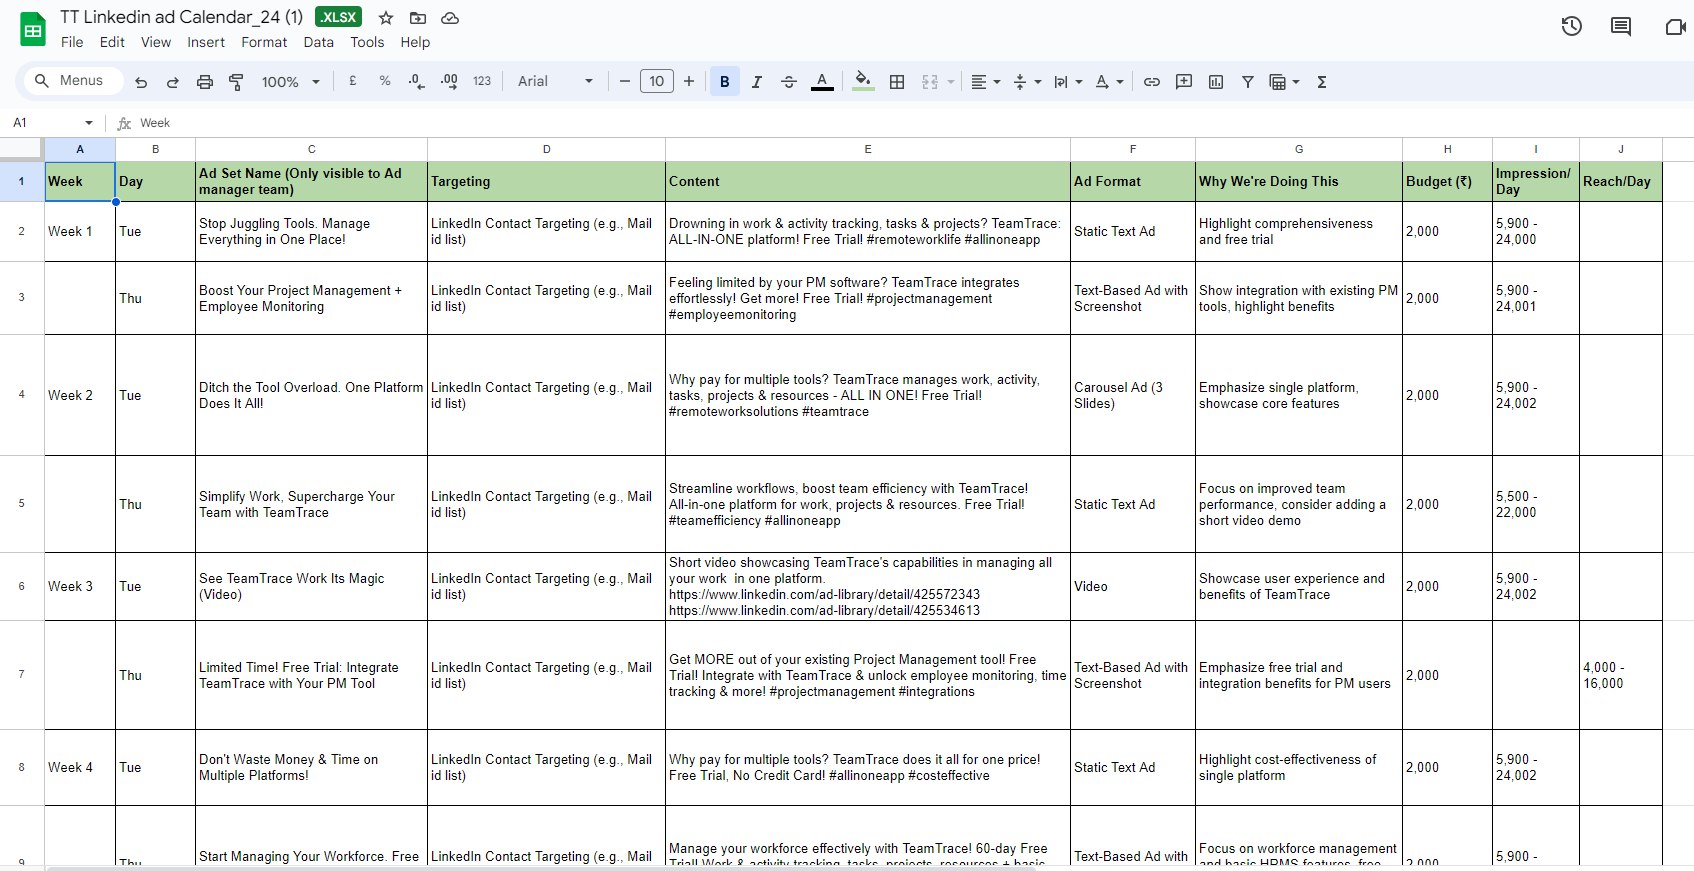Viewport: 1694px width, 871px height.
Task: Open the Functions sigma icon
Action: (x=1322, y=82)
